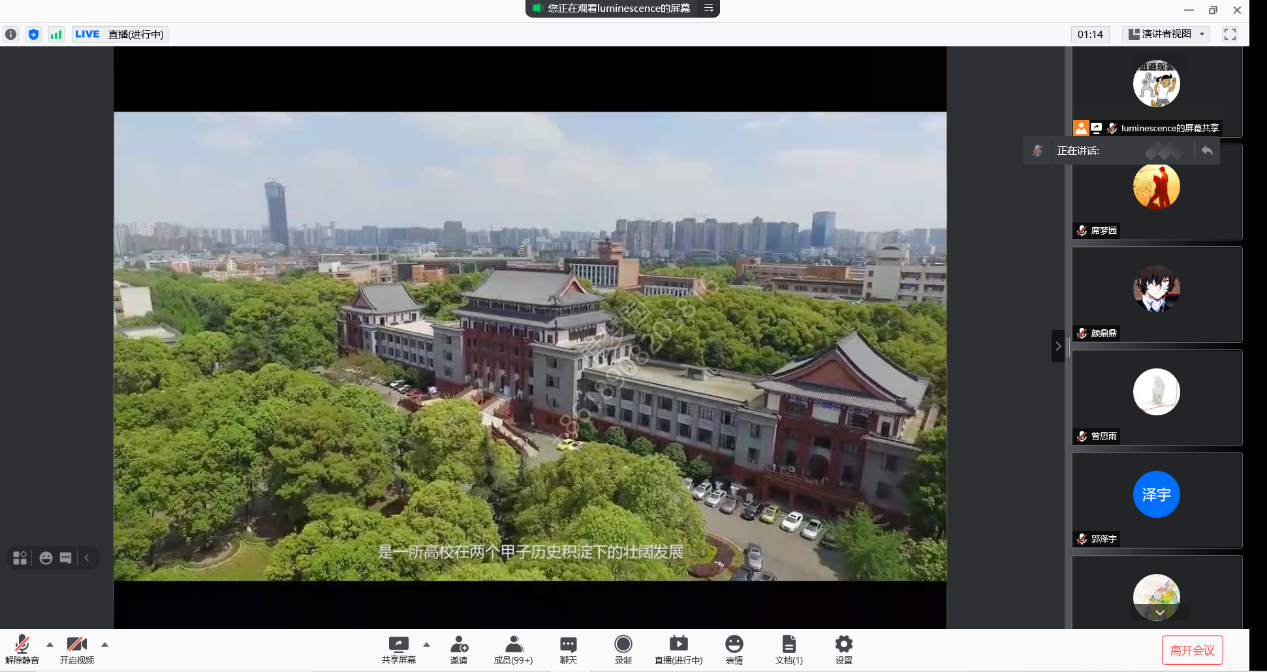Image resolution: width=1267 pixels, height=672 pixels.
Task: Expand audio options arrow beside 解除静音
Action: pyautogui.click(x=50, y=644)
